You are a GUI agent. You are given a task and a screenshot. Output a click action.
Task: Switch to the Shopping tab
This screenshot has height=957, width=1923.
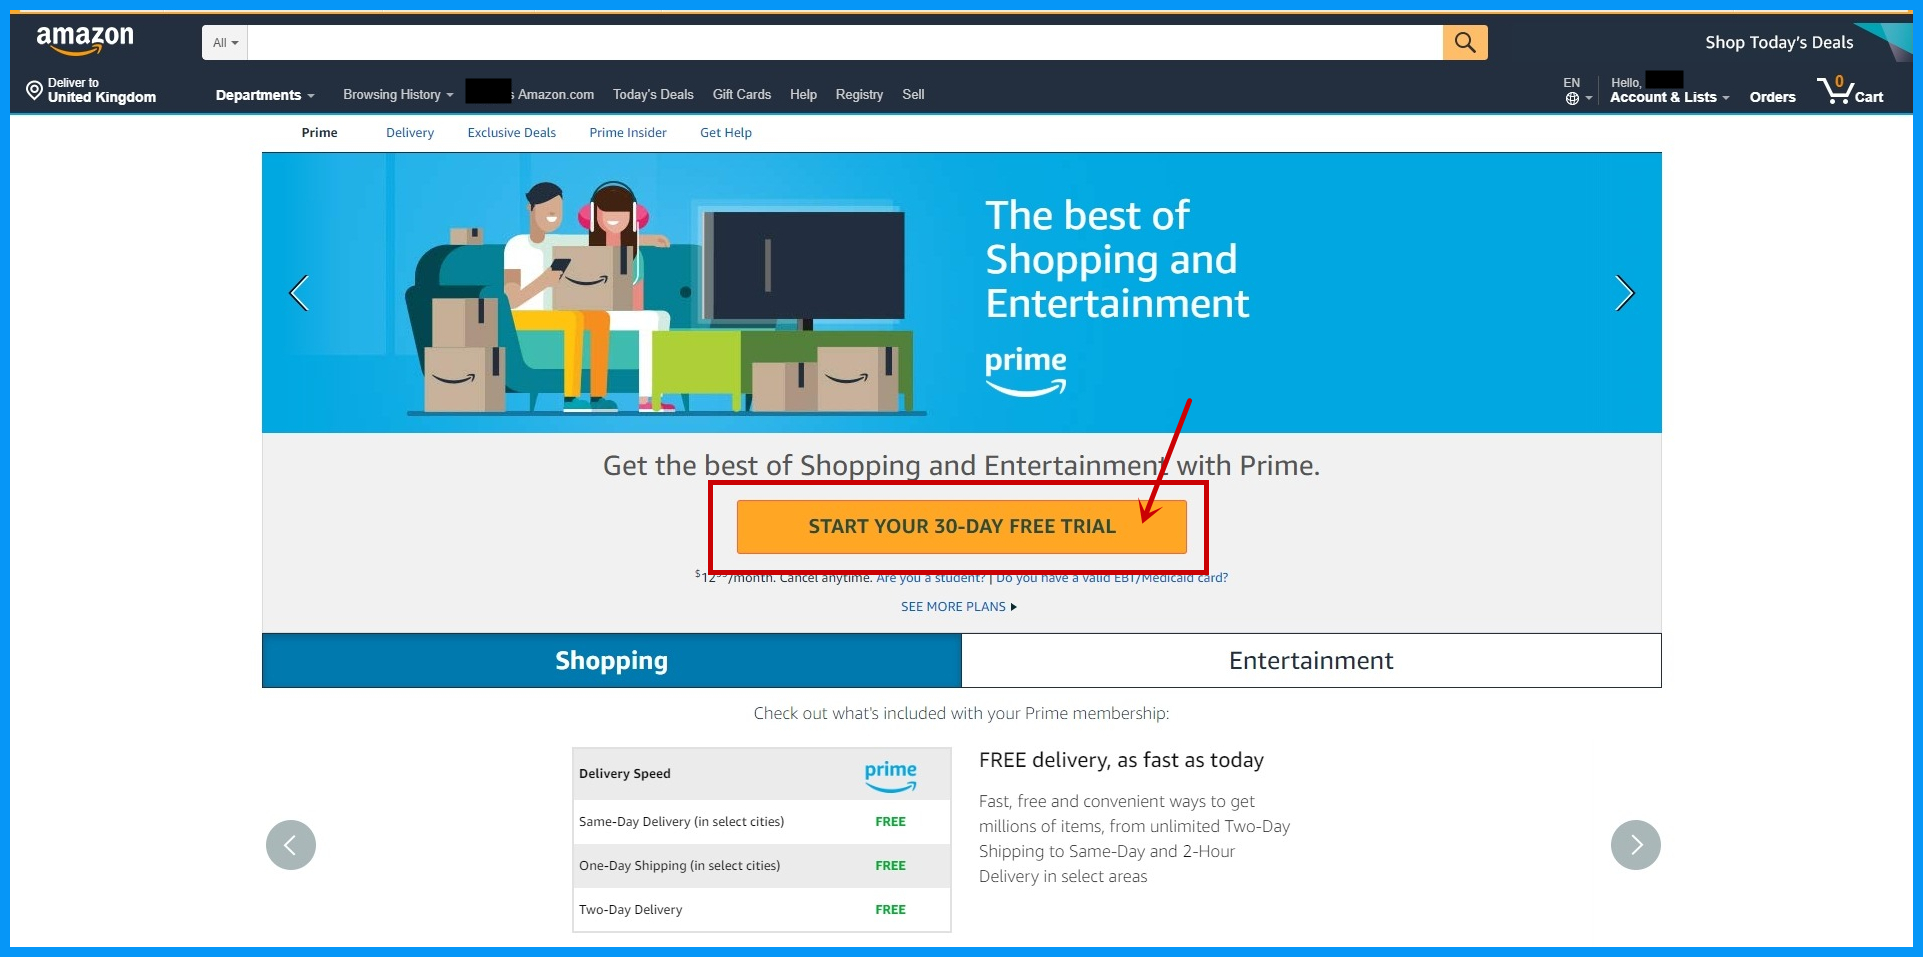[x=612, y=660]
